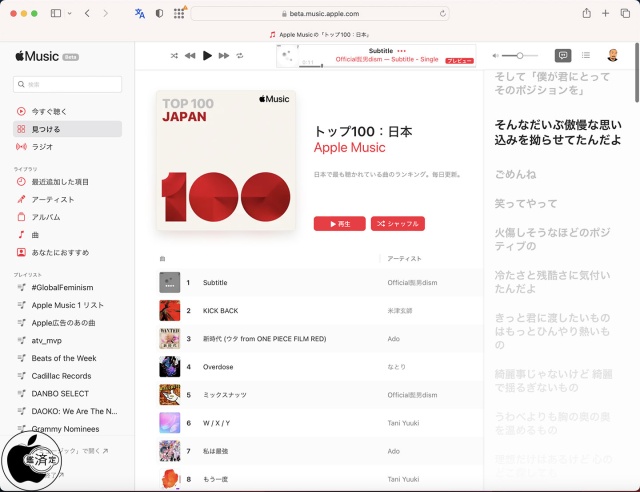The height and width of the screenshot is (492, 640).
Task: Select track 4 Overdose
Action: coord(320,367)
